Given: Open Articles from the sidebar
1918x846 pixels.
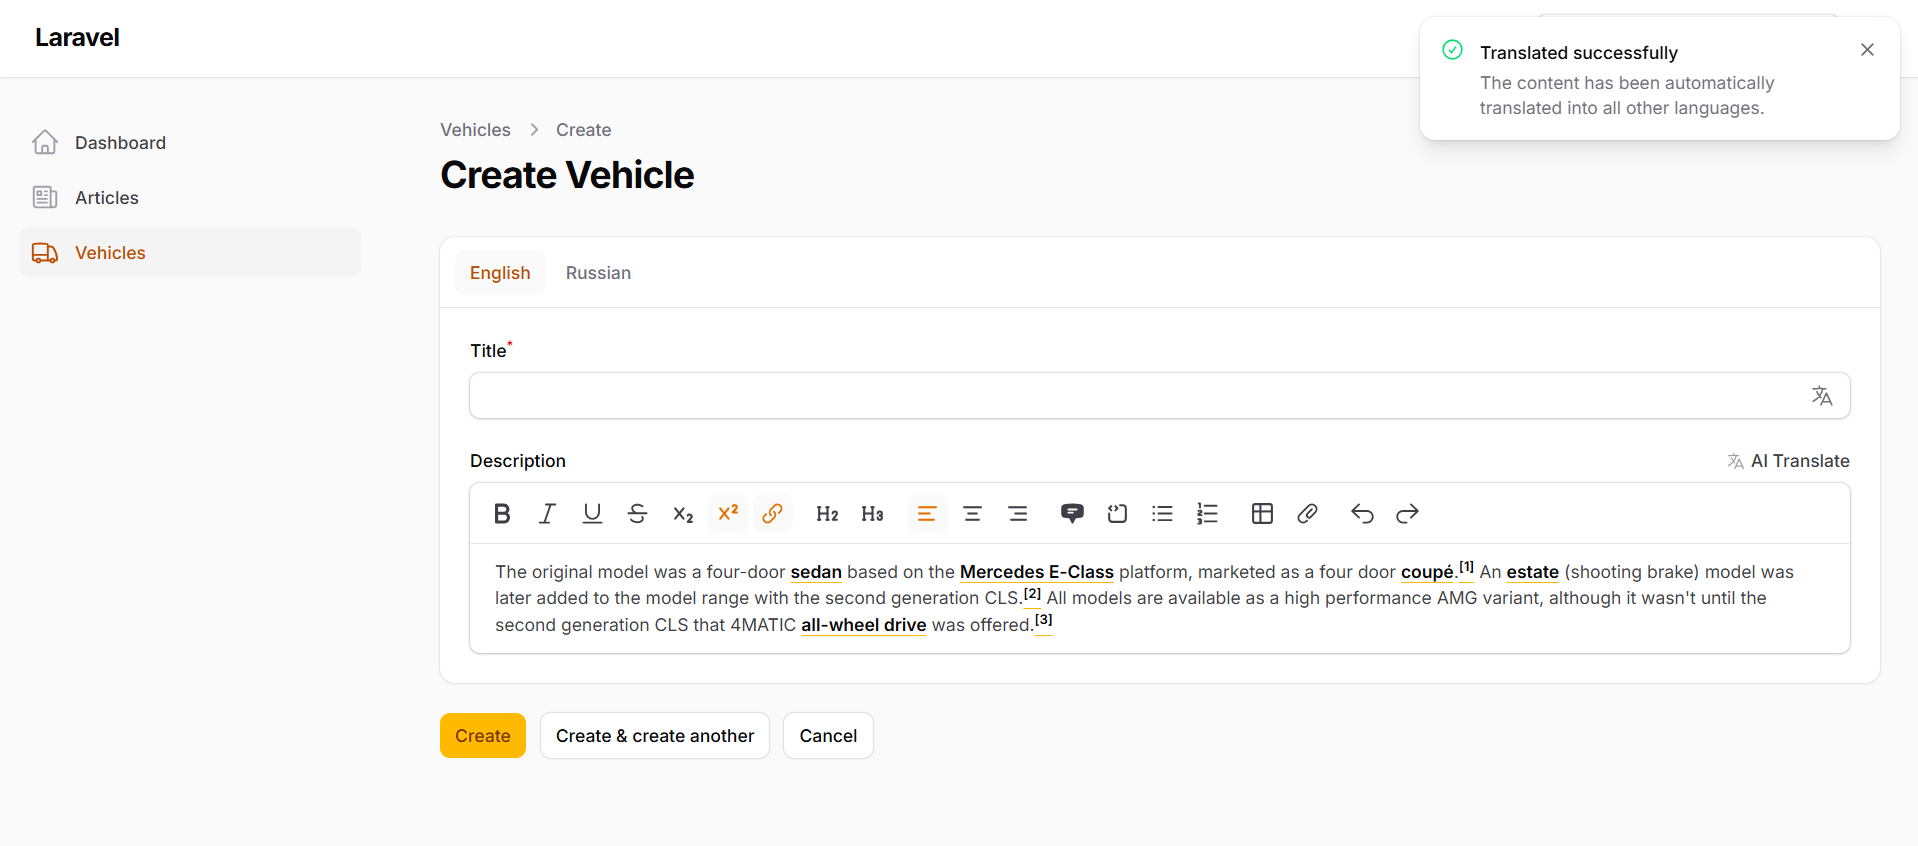Looking at the screenshot, I should (190, 197).
